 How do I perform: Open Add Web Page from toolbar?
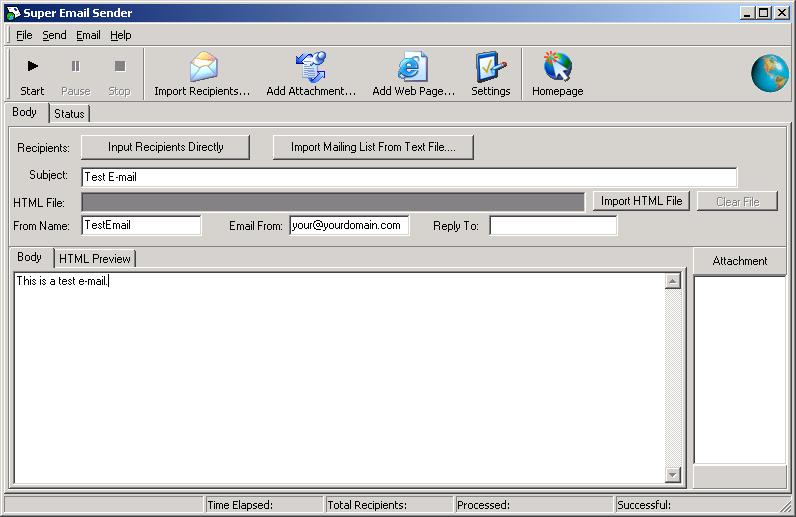(413, 68)
